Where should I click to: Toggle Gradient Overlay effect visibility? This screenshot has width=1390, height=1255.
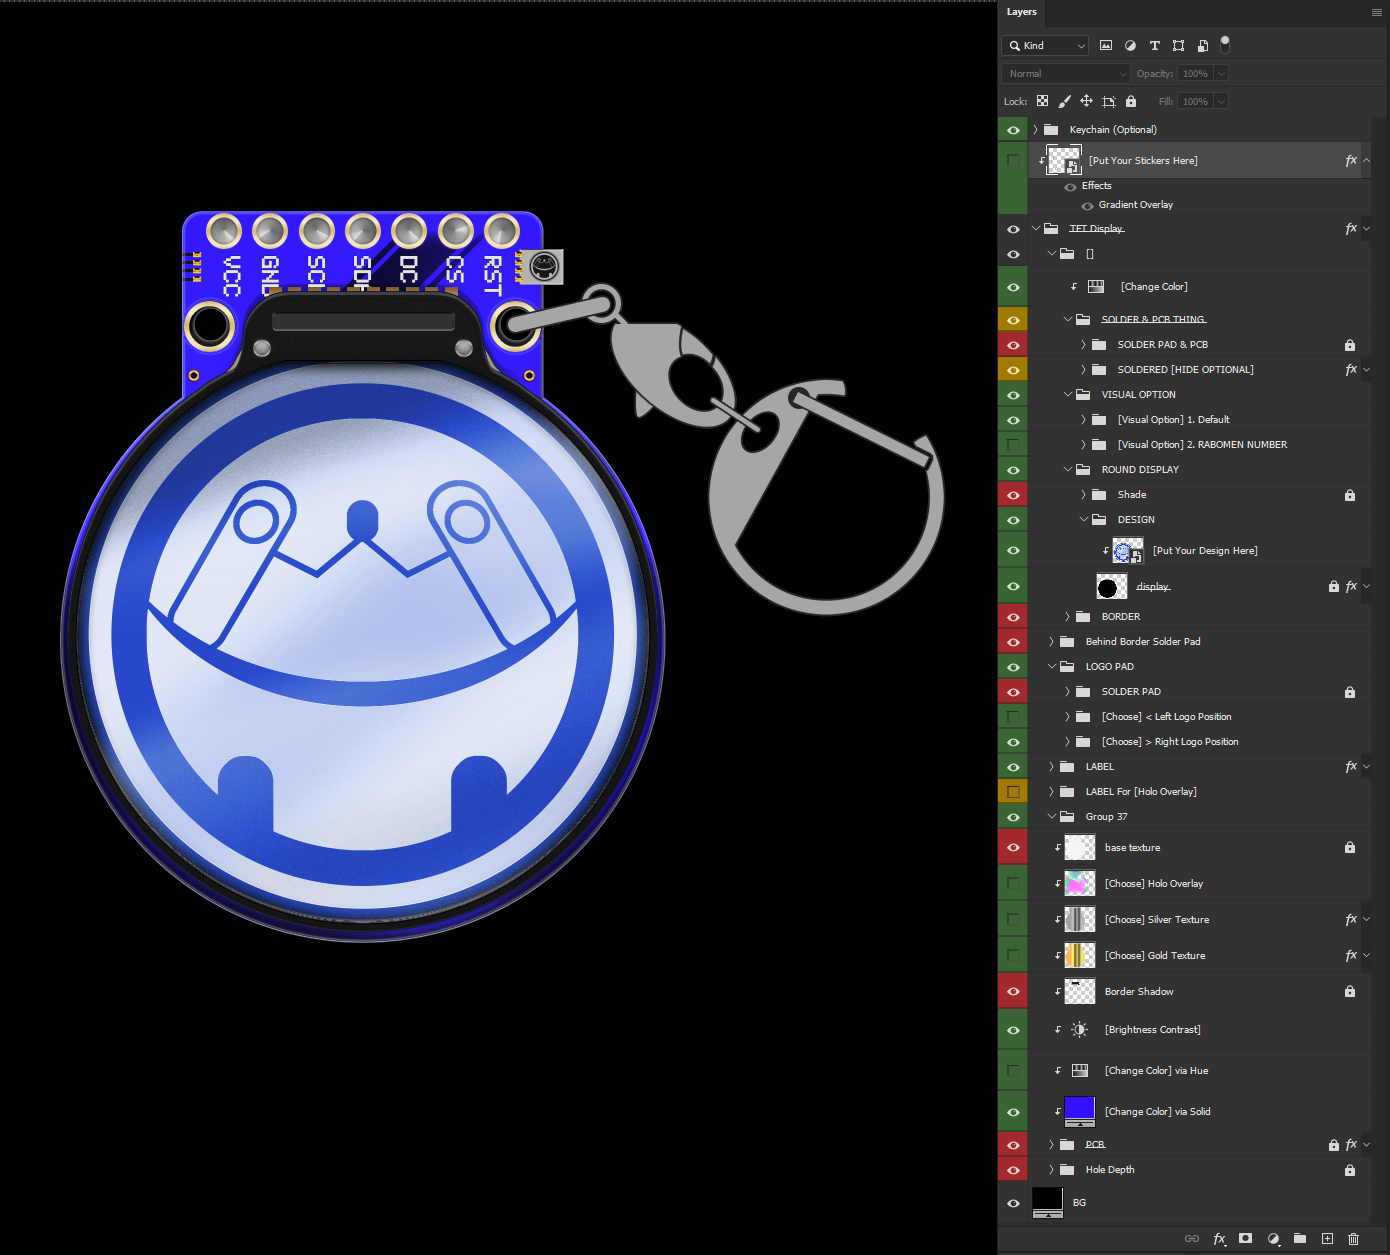tap(1087, 205)
